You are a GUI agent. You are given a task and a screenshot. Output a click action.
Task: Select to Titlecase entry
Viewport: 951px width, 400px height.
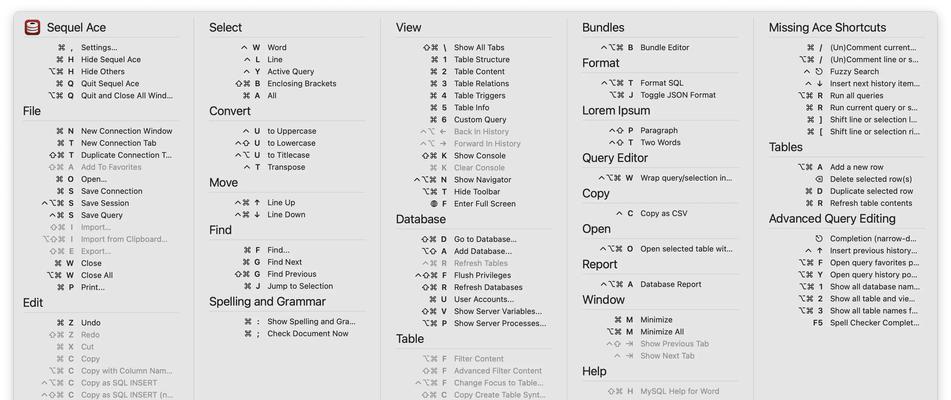(289, 155)
